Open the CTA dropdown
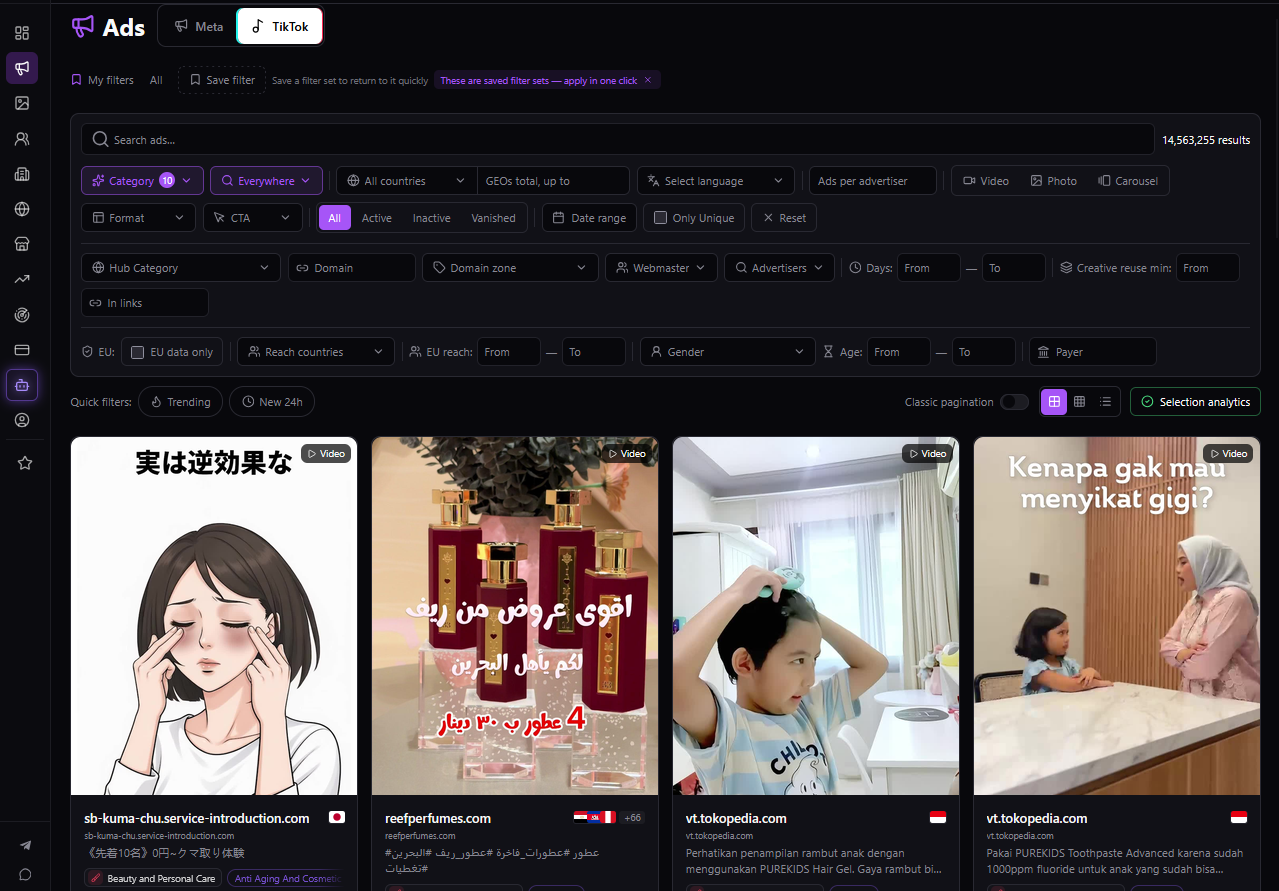Viewport: 1279px width, 891px height. (253, 218)
